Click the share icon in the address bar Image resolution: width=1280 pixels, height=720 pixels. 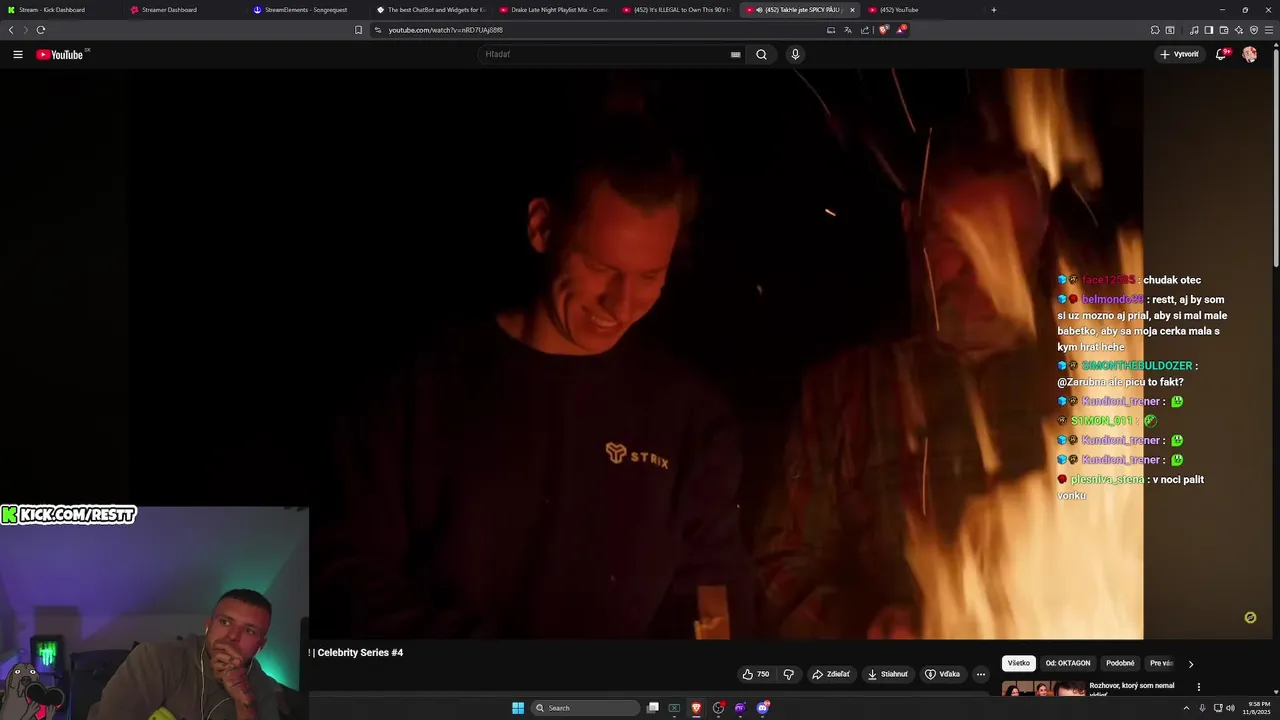click(865, 30)
